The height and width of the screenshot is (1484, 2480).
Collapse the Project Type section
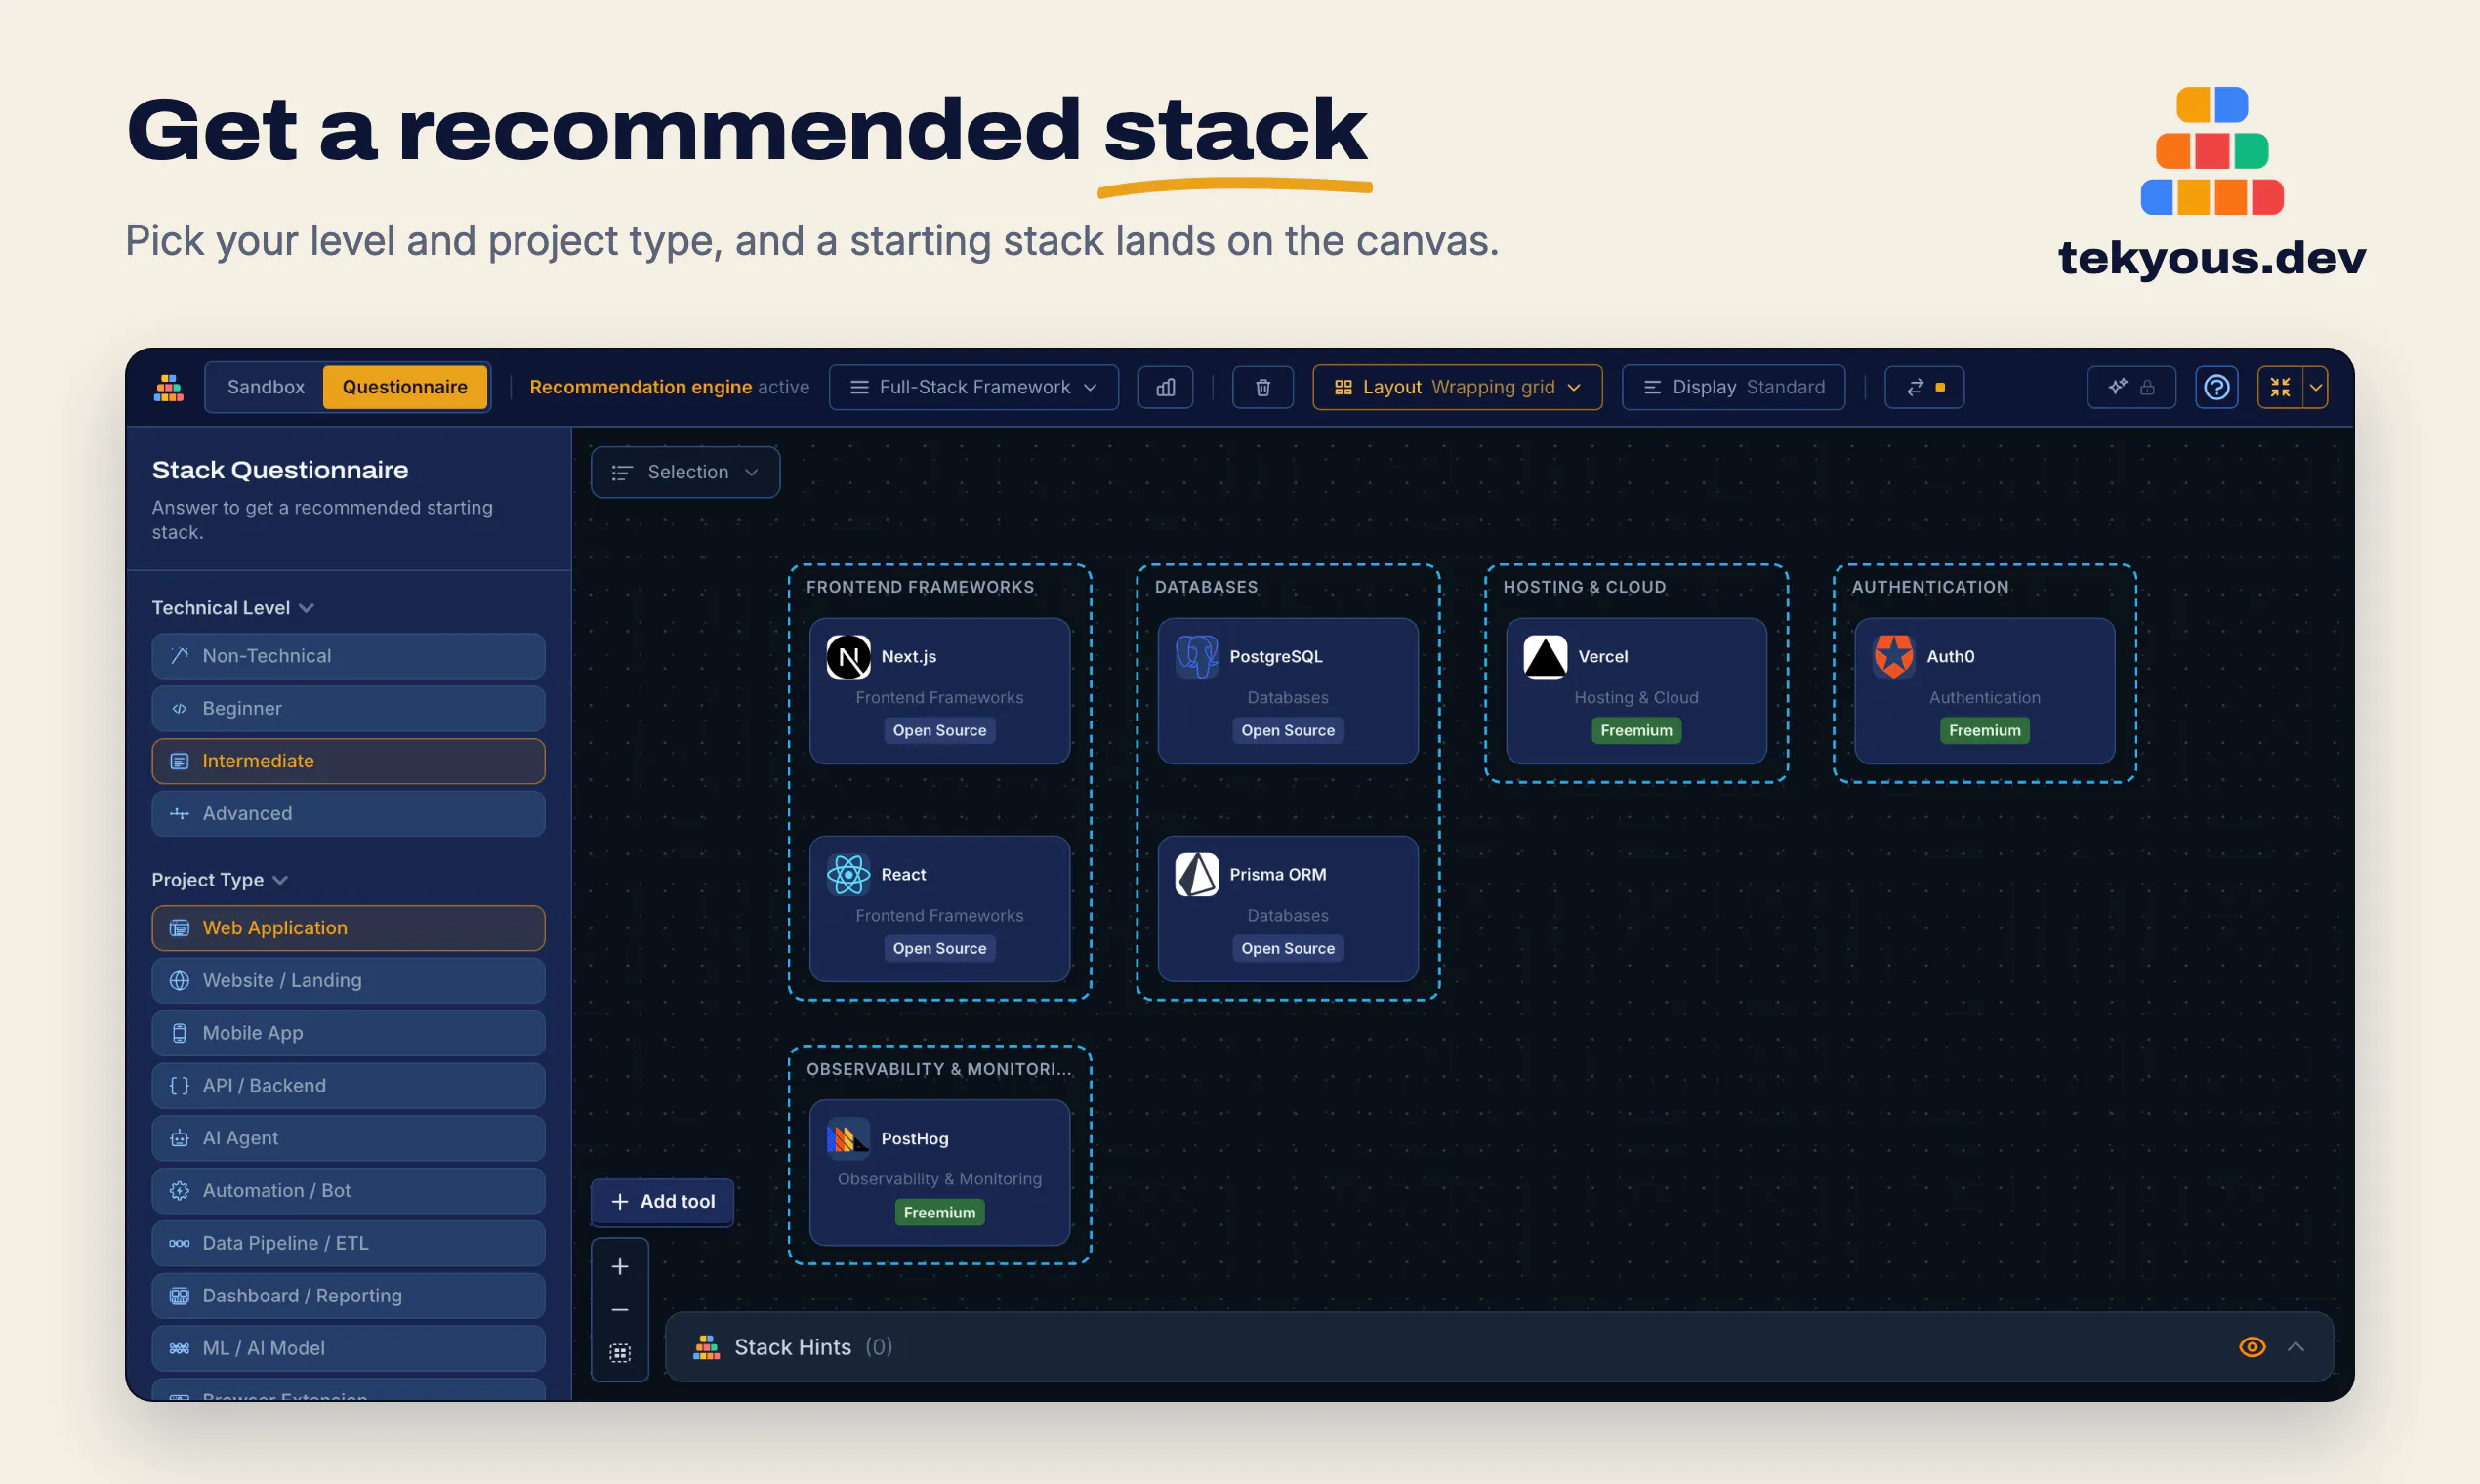coord(220,880)
